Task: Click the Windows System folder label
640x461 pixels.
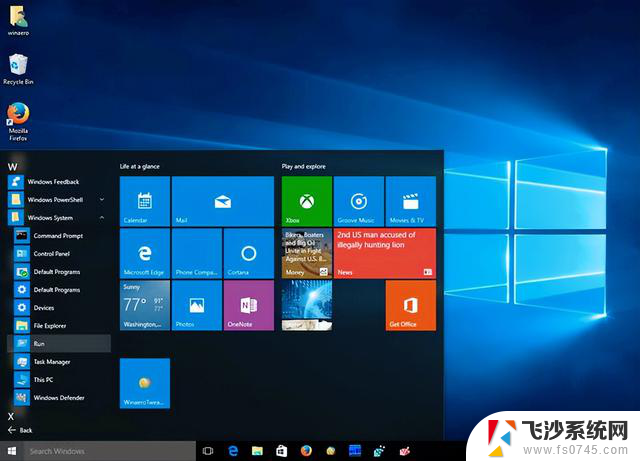Action: click(x=50, y=218)
